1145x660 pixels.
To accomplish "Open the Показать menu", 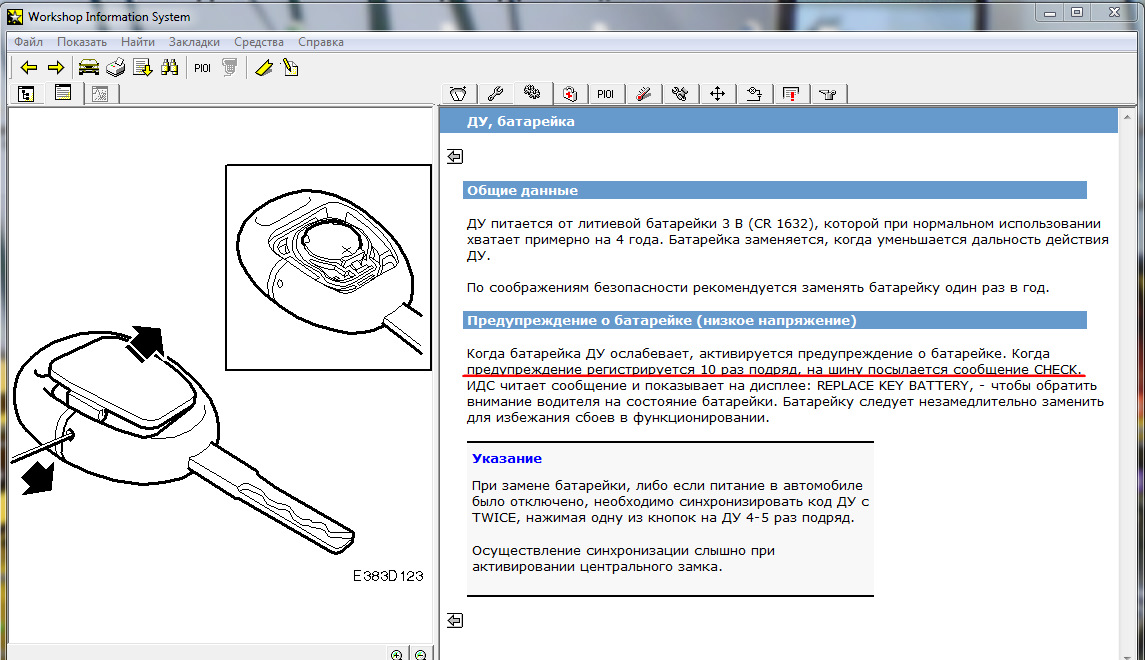I will tap(82, 42).
